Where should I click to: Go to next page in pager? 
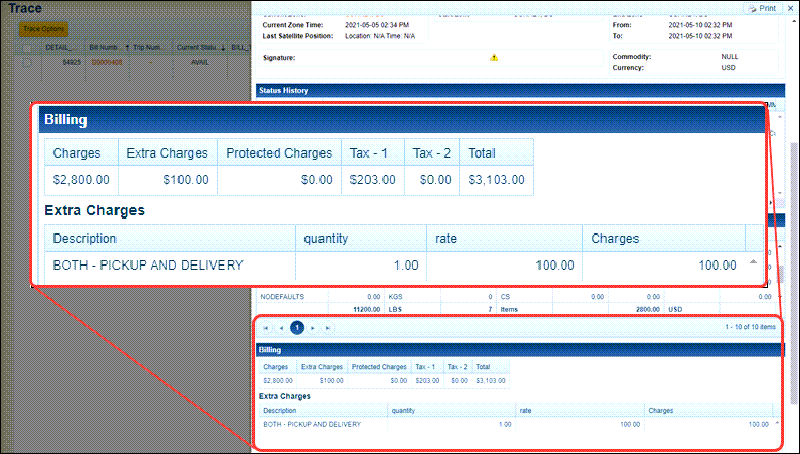point(313,327)
